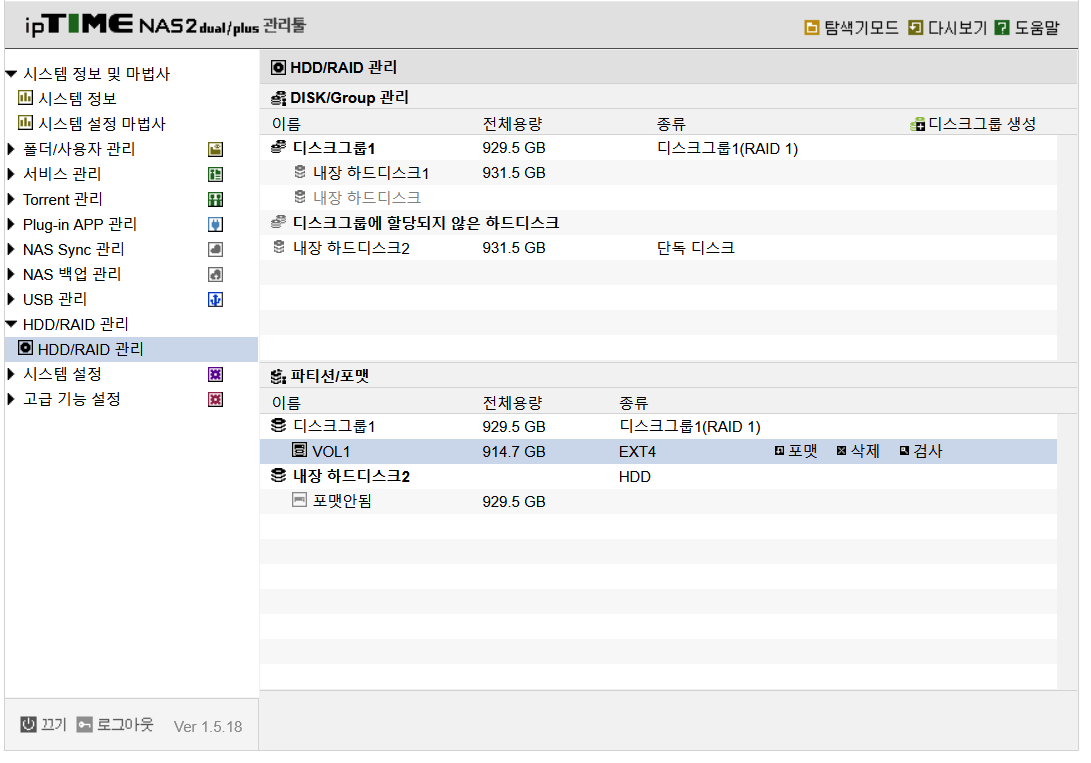Screen dimensions: 1091x763
Task: Click the 끄기 power icon
Action: pyautogui.click(x=28, y=725)
